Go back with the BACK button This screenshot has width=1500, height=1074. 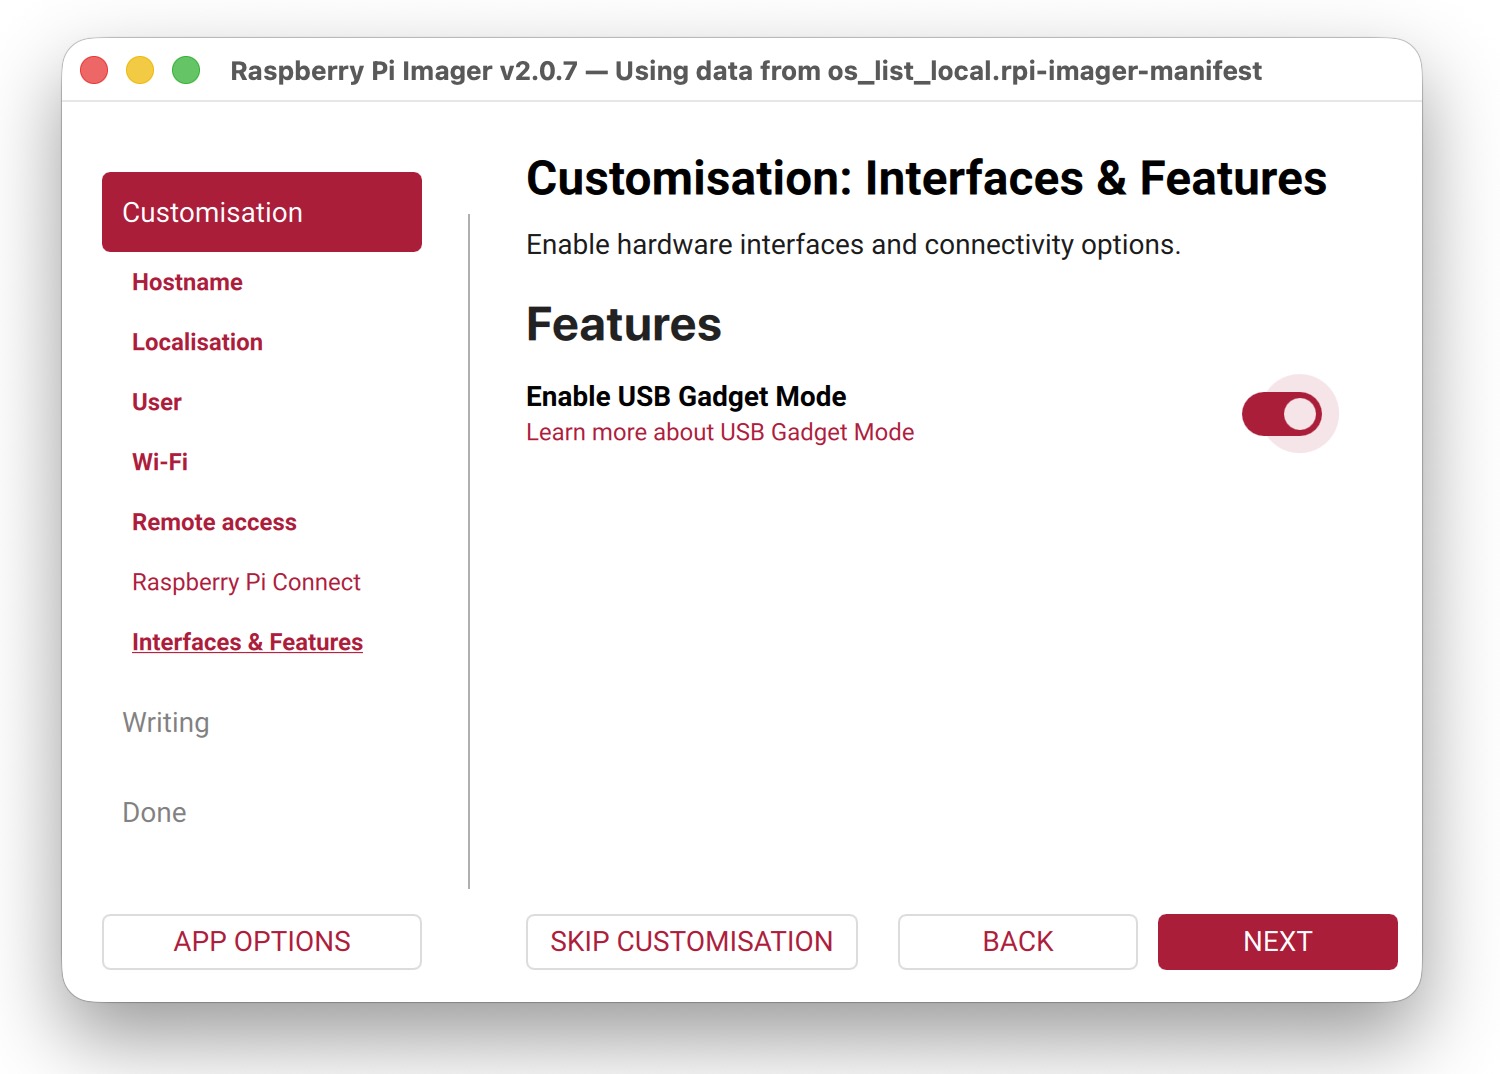[x=1017, y=941]
